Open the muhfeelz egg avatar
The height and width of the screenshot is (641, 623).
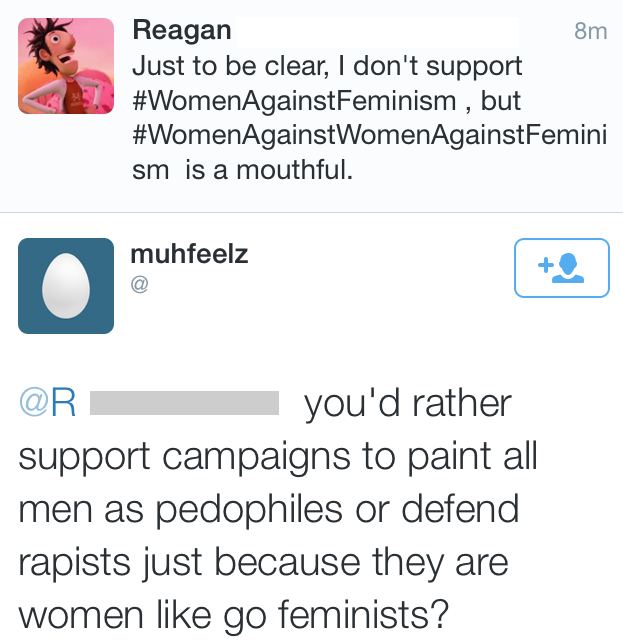click(66, 285)
